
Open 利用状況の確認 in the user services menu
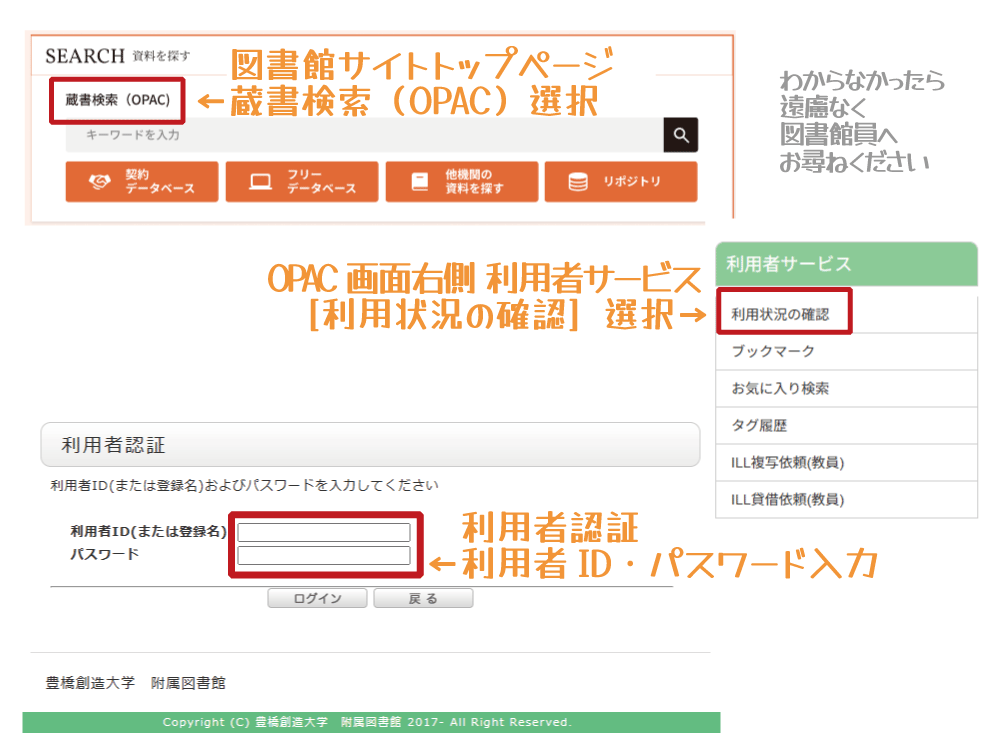[x=781, y=314]
